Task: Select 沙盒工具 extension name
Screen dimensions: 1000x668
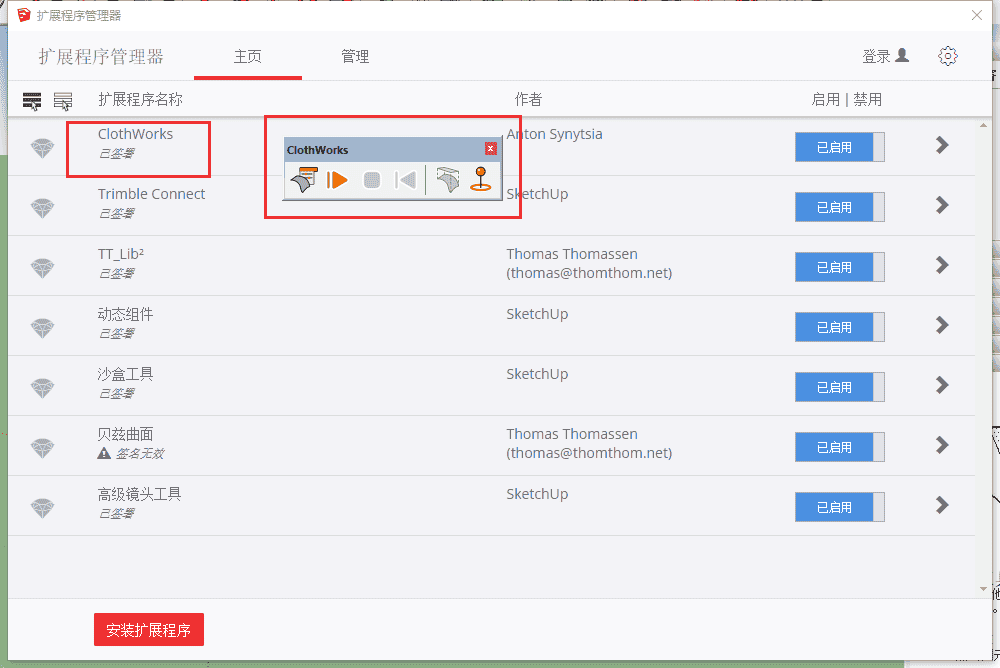Action: 125,374
